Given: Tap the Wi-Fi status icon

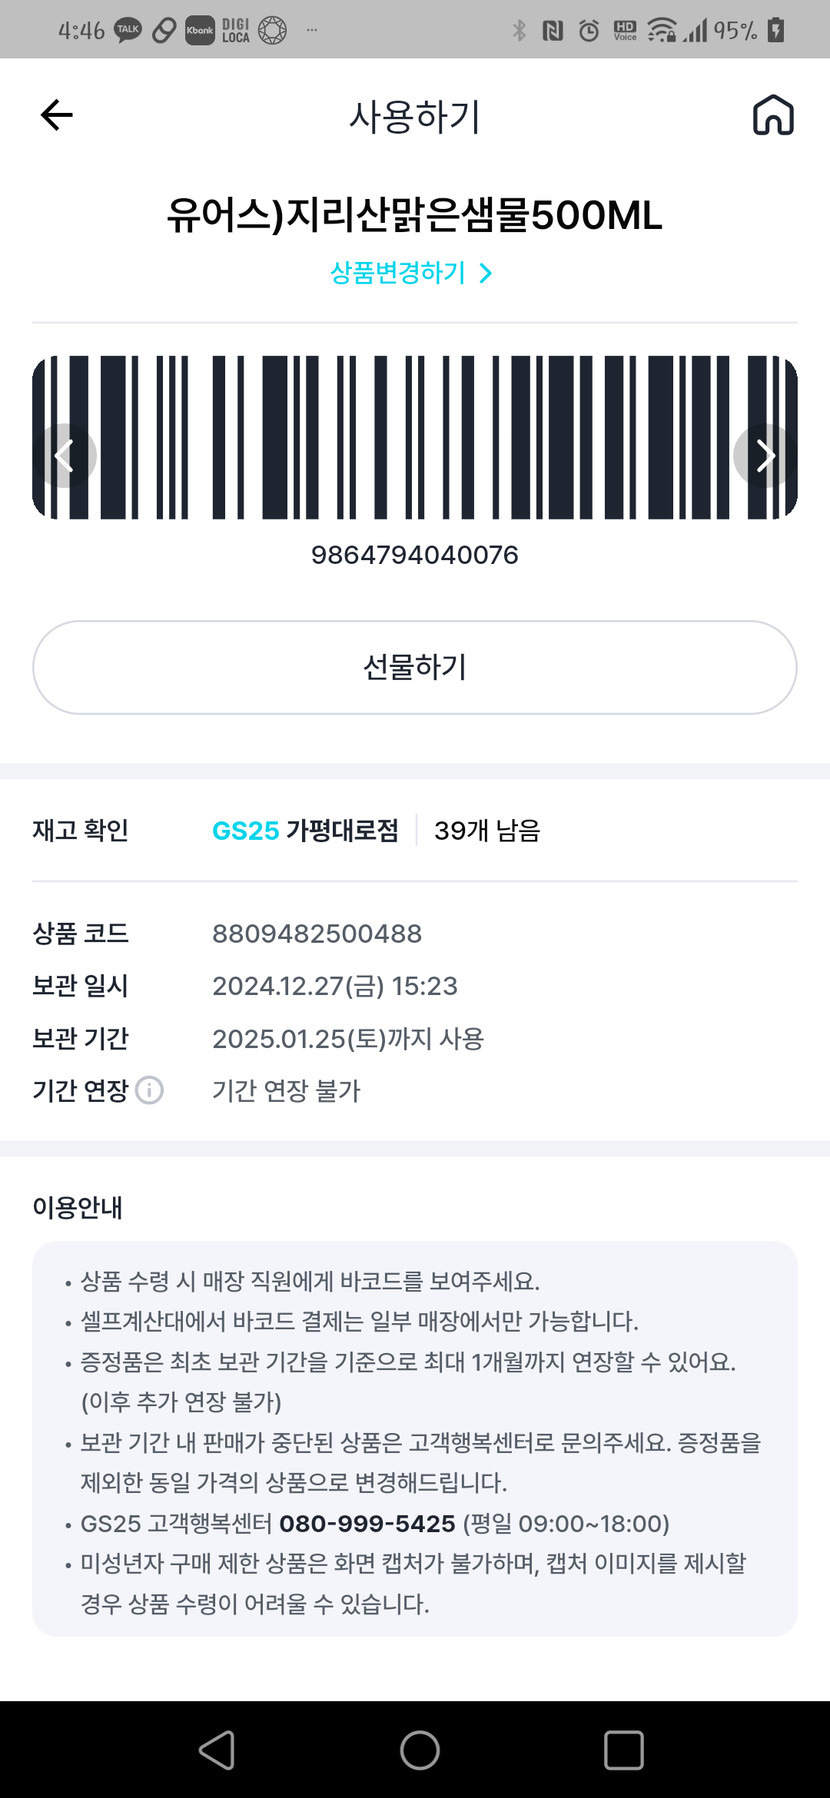Looking at the screenshot, I should pyautogui.click(x=661, y=30).
